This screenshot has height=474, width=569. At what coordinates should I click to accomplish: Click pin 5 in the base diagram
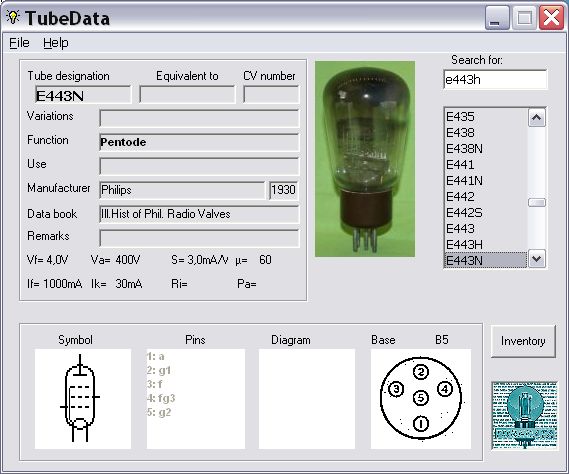click(421, 398)
